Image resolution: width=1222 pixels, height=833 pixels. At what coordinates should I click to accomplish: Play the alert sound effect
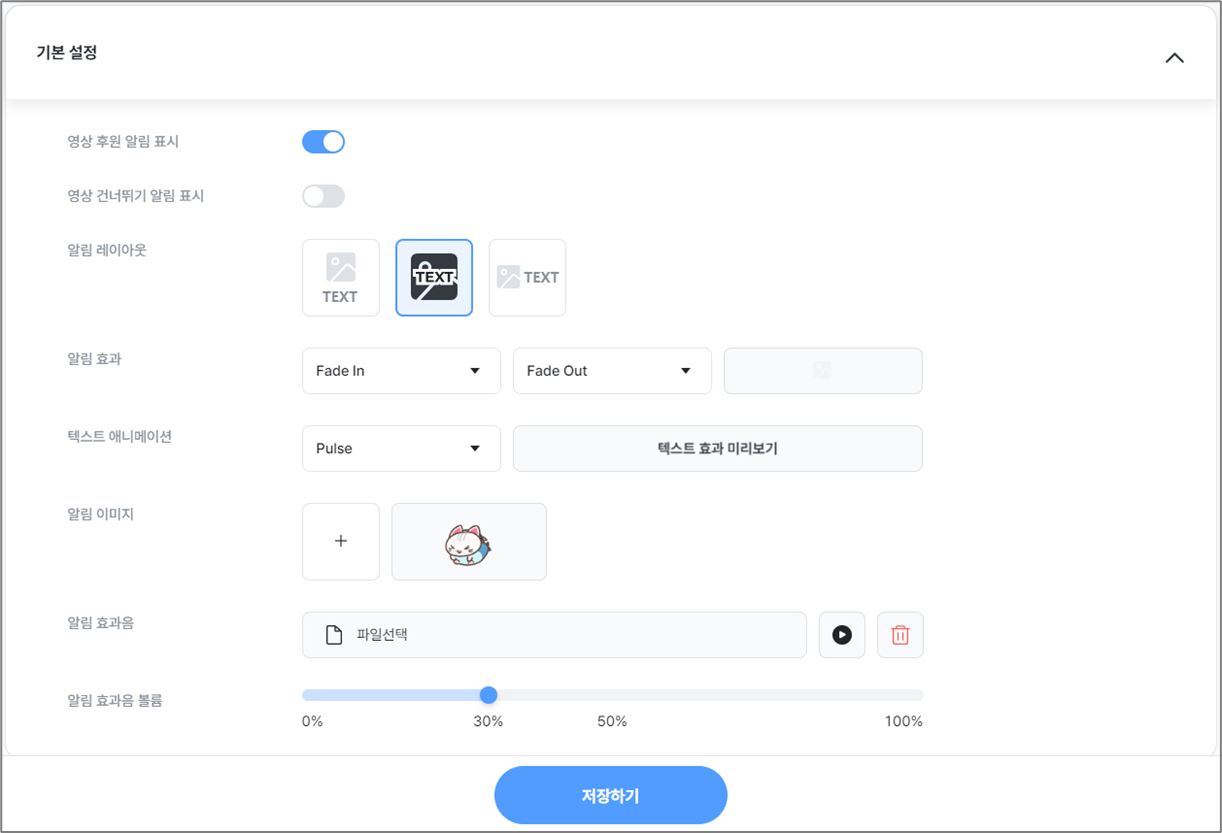842,635
